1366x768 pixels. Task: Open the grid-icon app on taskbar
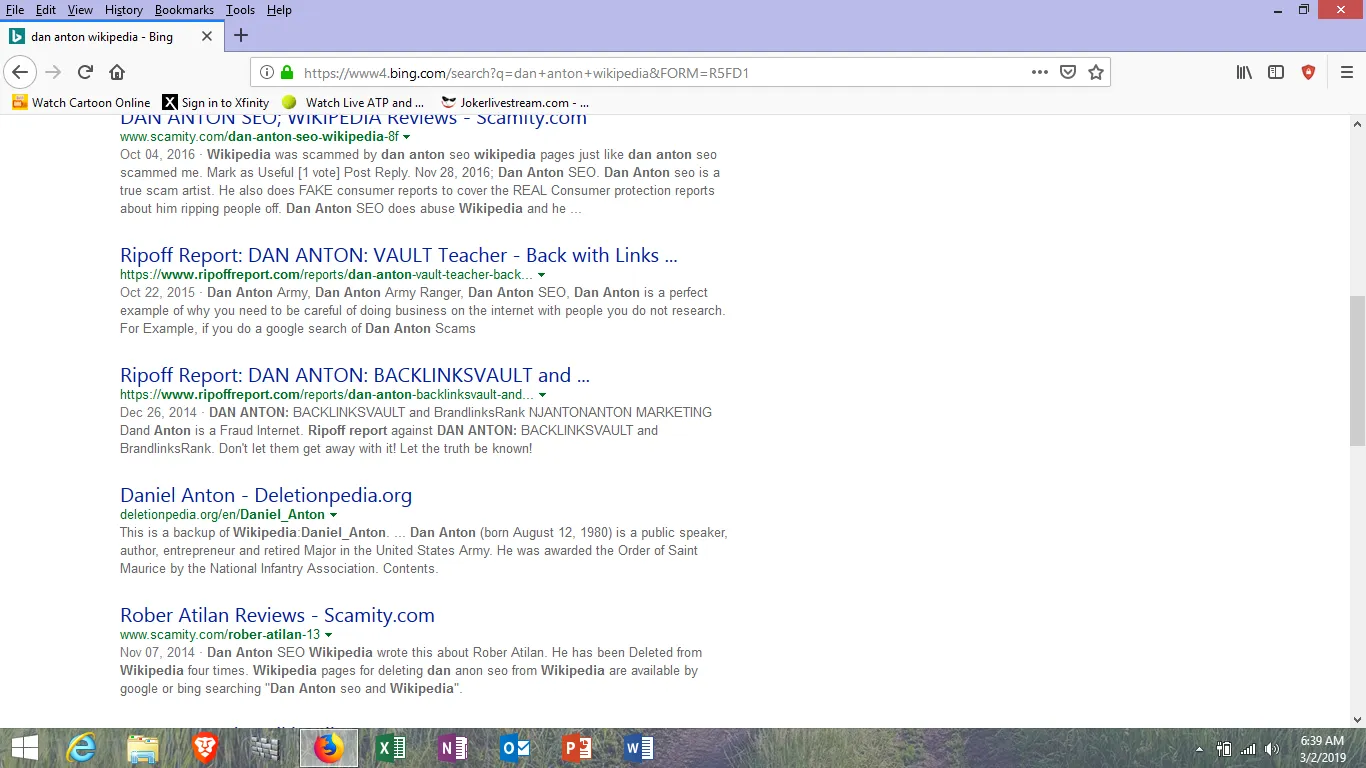point(267,748)
